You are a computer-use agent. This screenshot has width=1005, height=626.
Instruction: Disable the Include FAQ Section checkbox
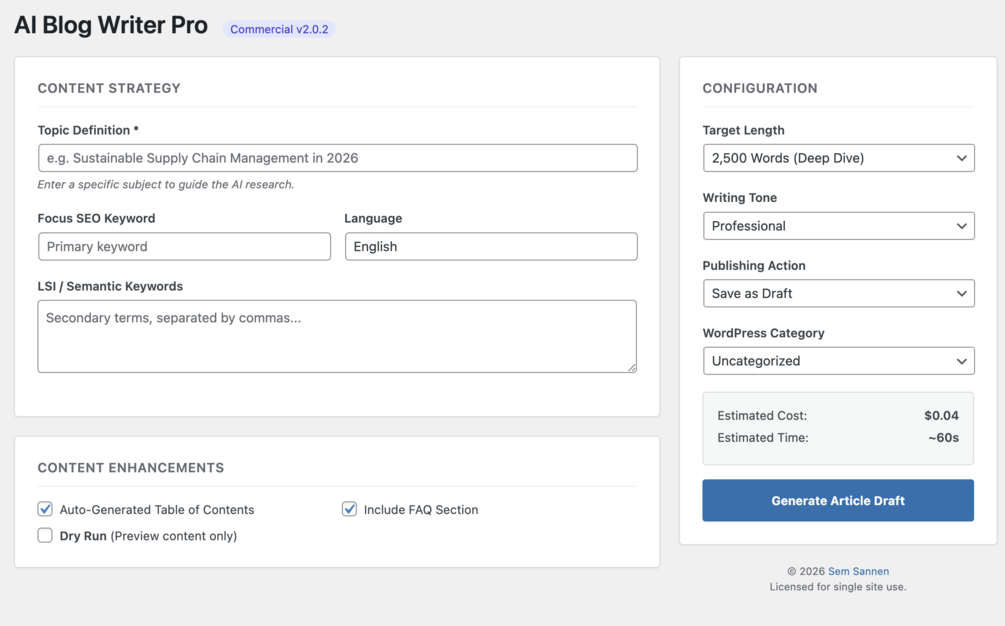[349, 509]
